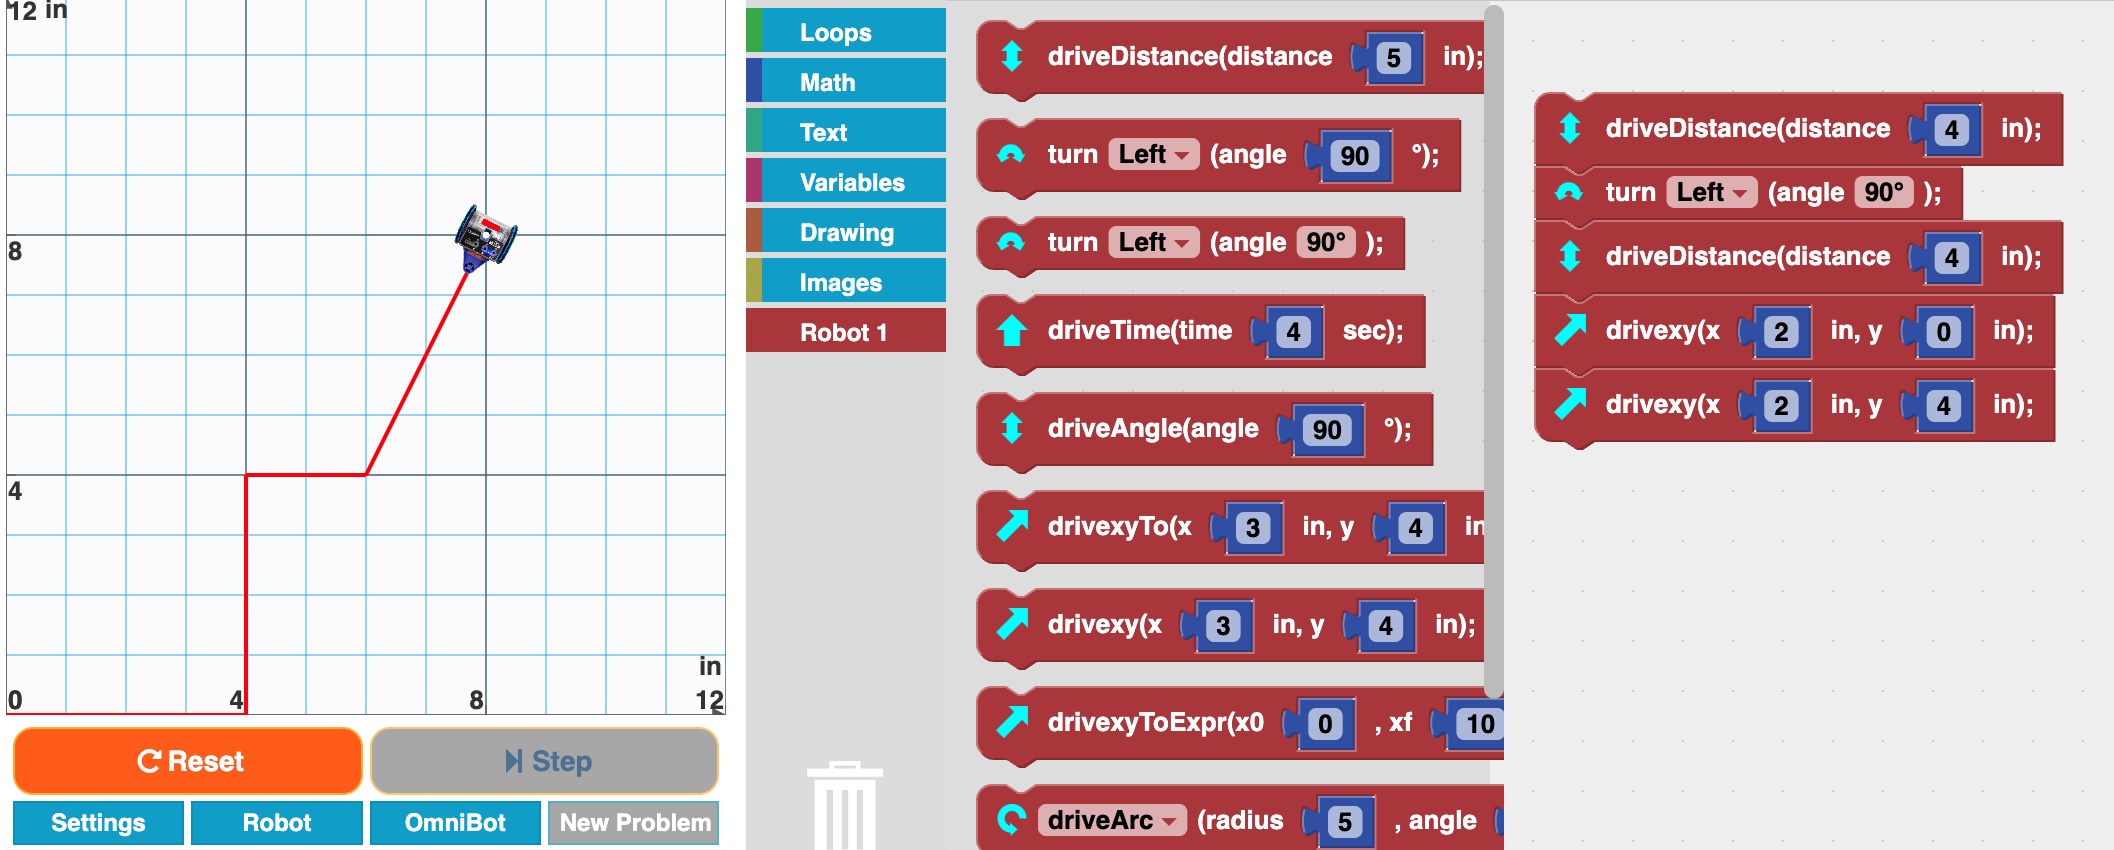The image size is (2114, 850).
Task: Expand the driveArc type dropdown
Action: (1111, 820)
